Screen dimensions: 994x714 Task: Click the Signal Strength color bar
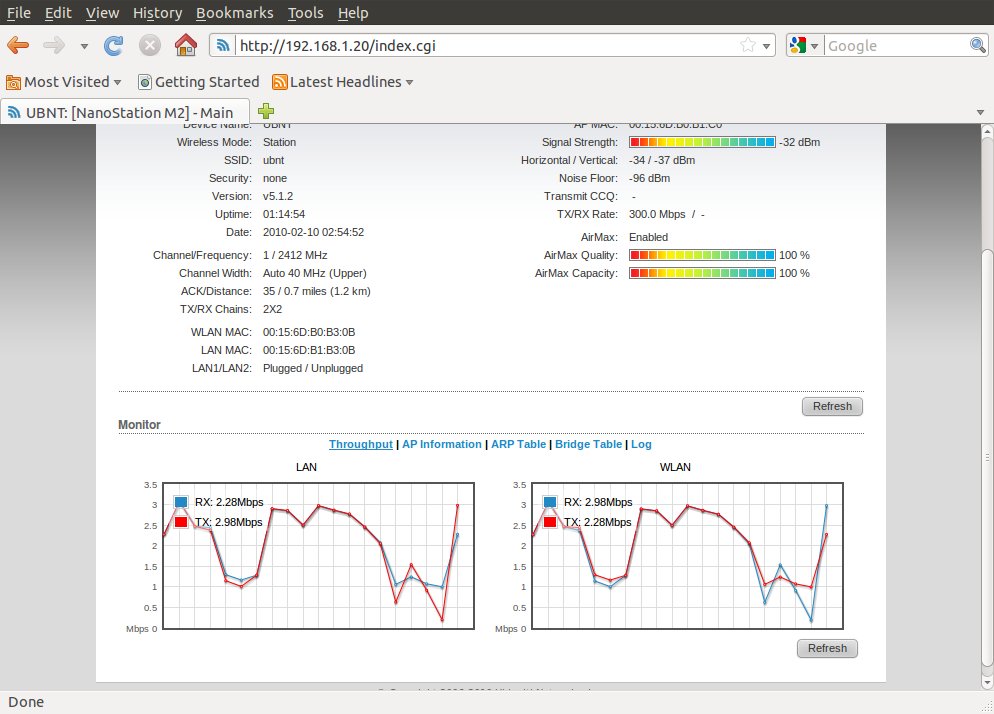(x=702, y=143)
